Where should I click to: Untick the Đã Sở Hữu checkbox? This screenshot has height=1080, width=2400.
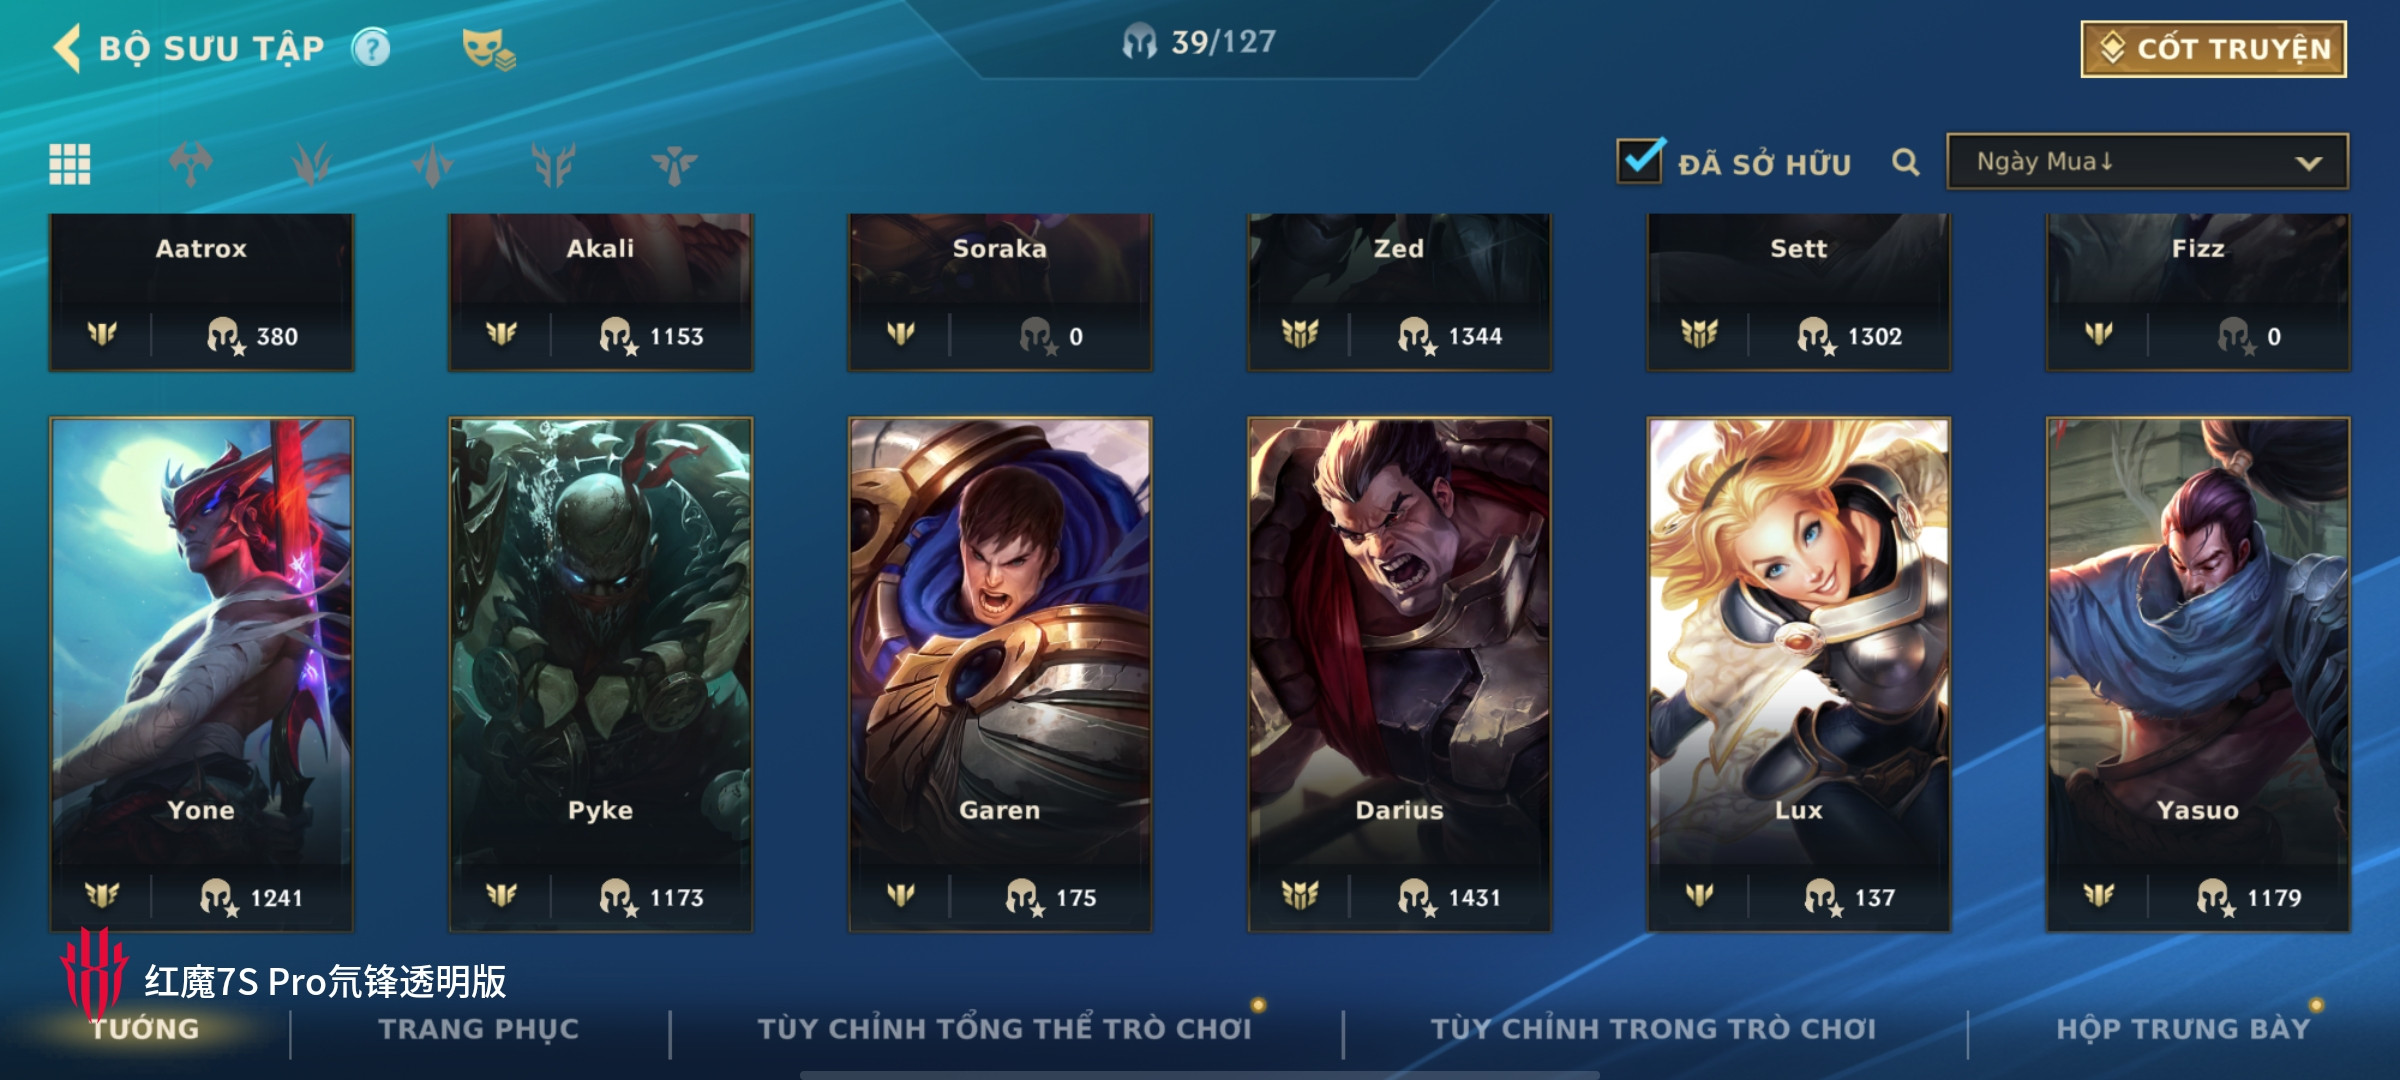(x=1641, y=161)
